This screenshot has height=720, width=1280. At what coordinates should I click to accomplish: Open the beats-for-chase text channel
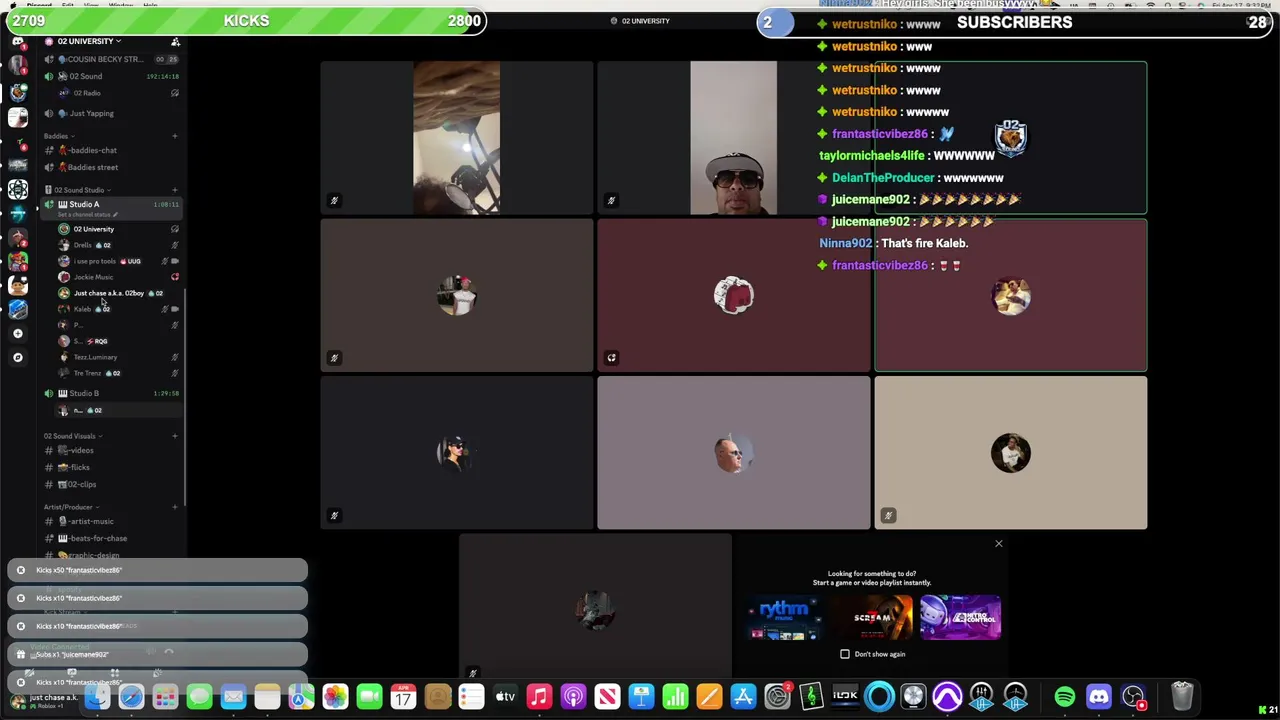pyautogui.click(x=111, y=538)
